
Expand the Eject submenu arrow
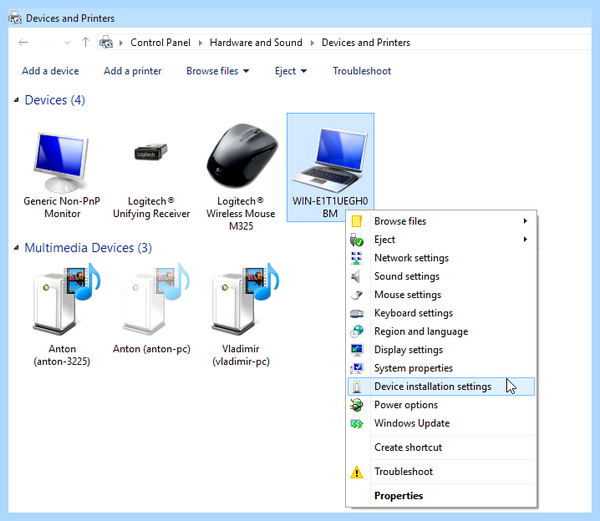[525, 239]
